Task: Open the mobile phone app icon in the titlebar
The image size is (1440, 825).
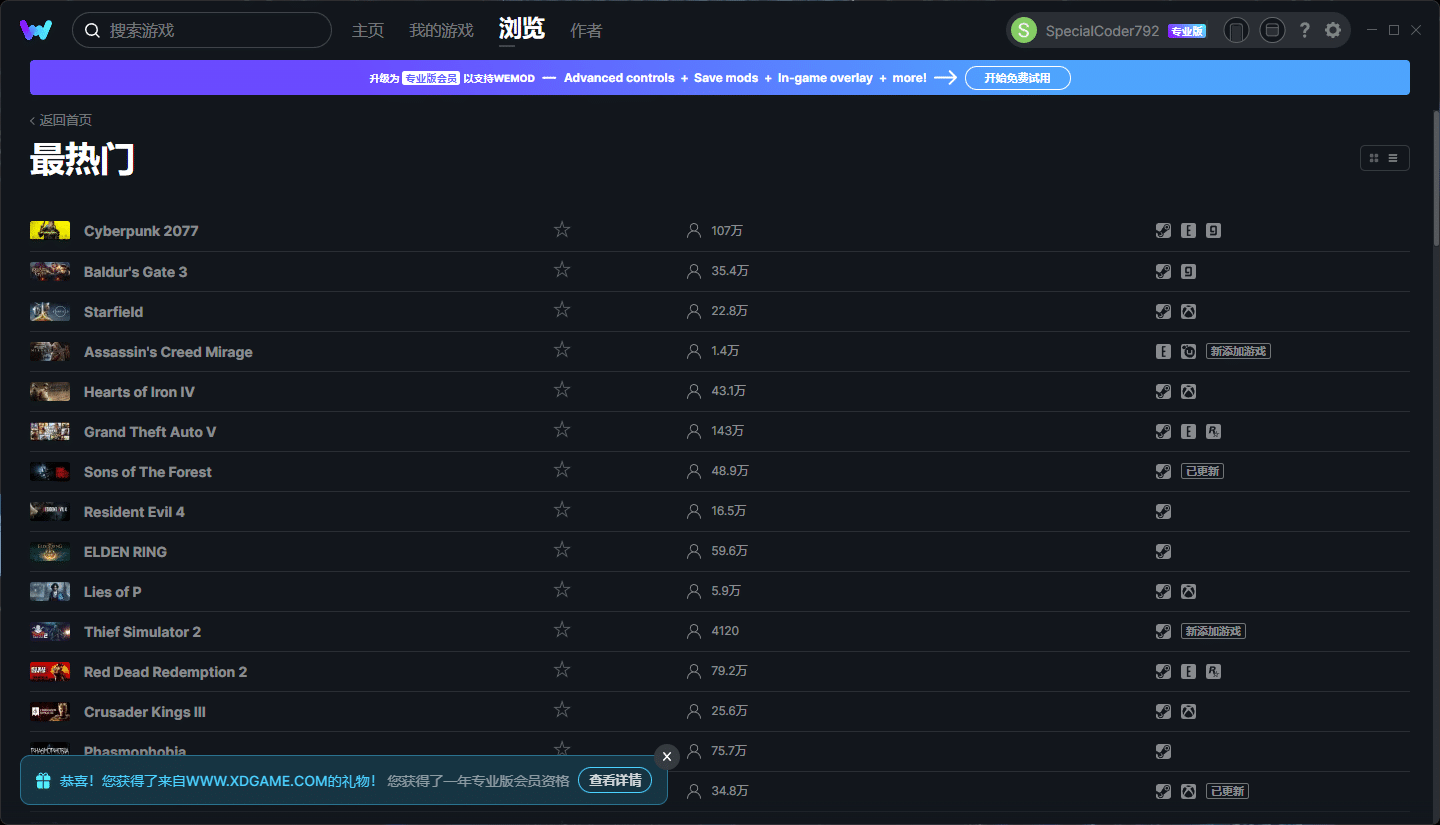Action: click(1236, 30)
